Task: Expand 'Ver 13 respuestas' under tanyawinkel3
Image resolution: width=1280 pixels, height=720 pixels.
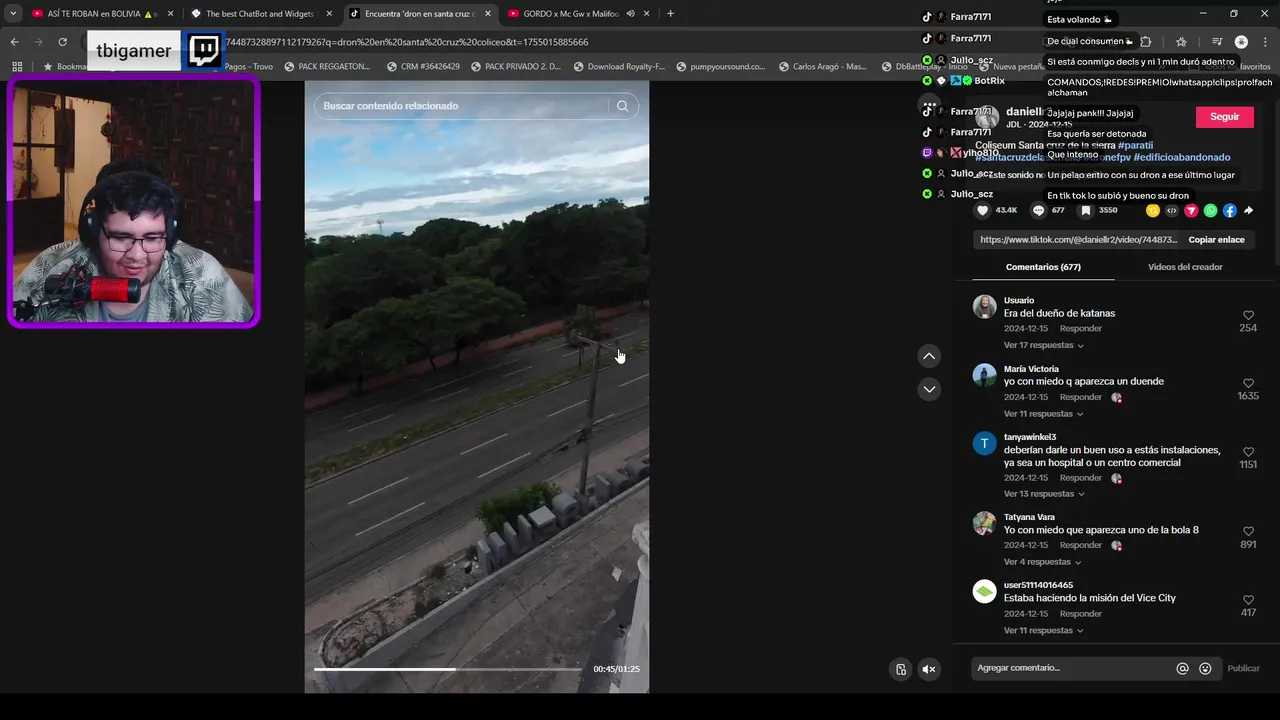Action: coord(1044,494)
